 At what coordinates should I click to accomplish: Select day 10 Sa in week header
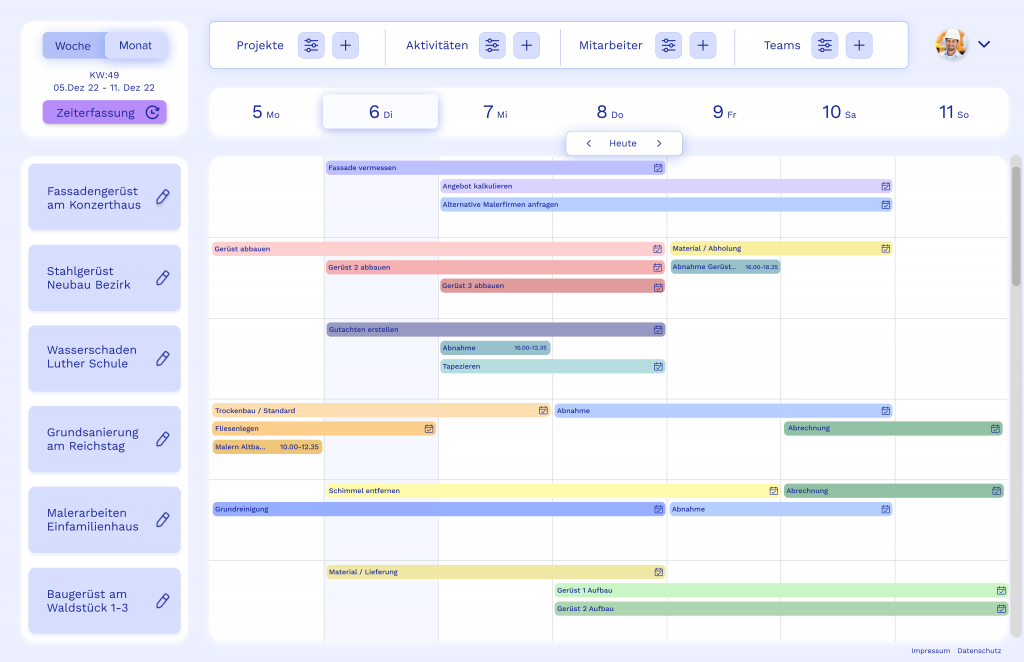tap(838, 112)
